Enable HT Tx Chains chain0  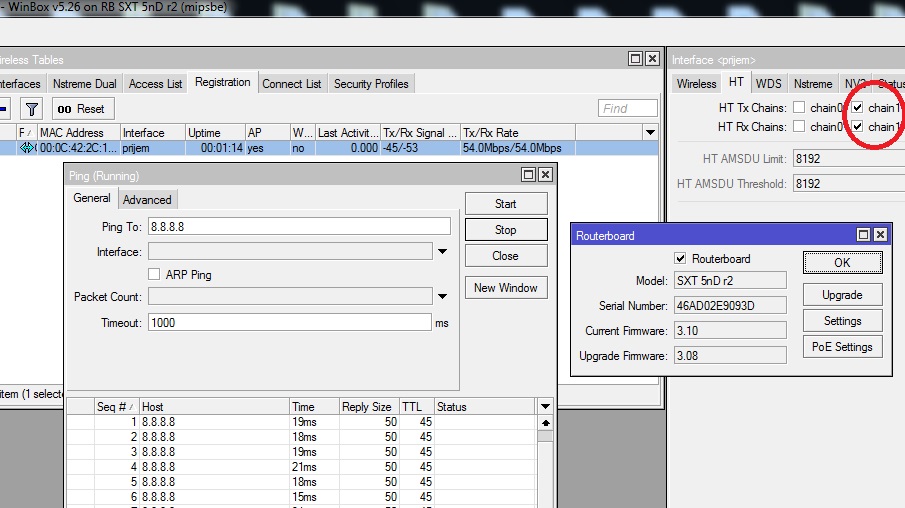799,107
